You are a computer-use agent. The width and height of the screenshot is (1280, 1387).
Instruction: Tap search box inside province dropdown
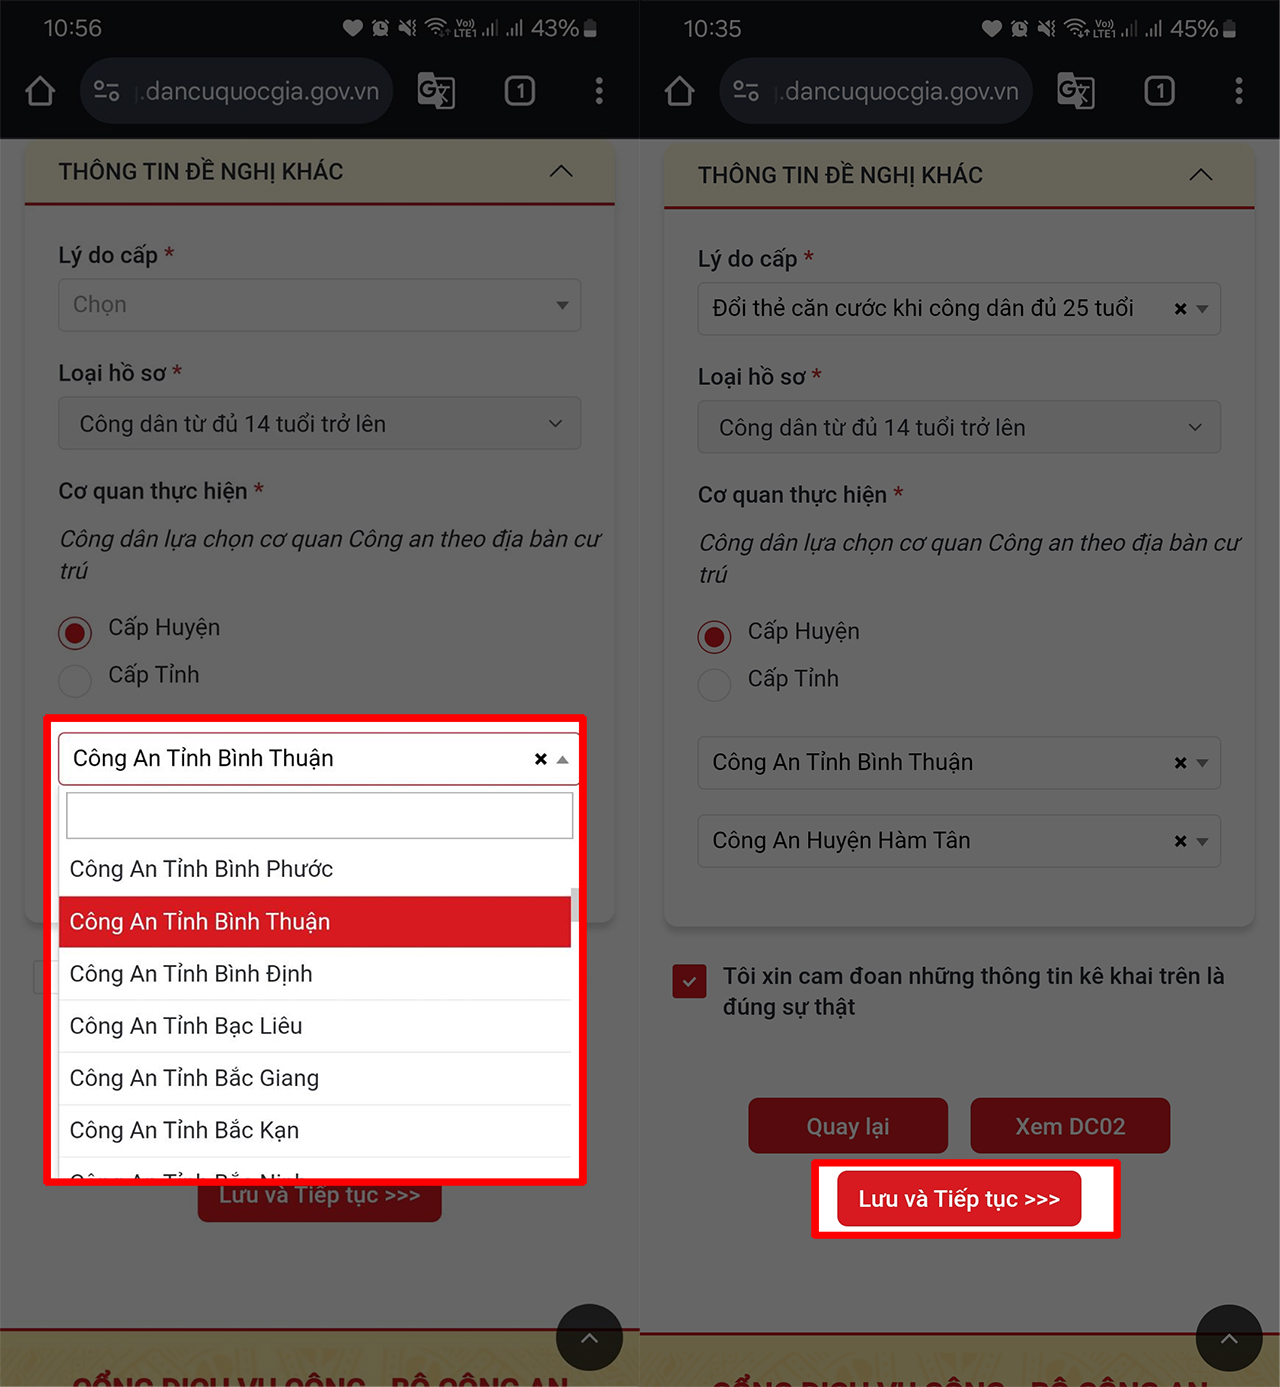pyautogui.click(x=319, y=815)
